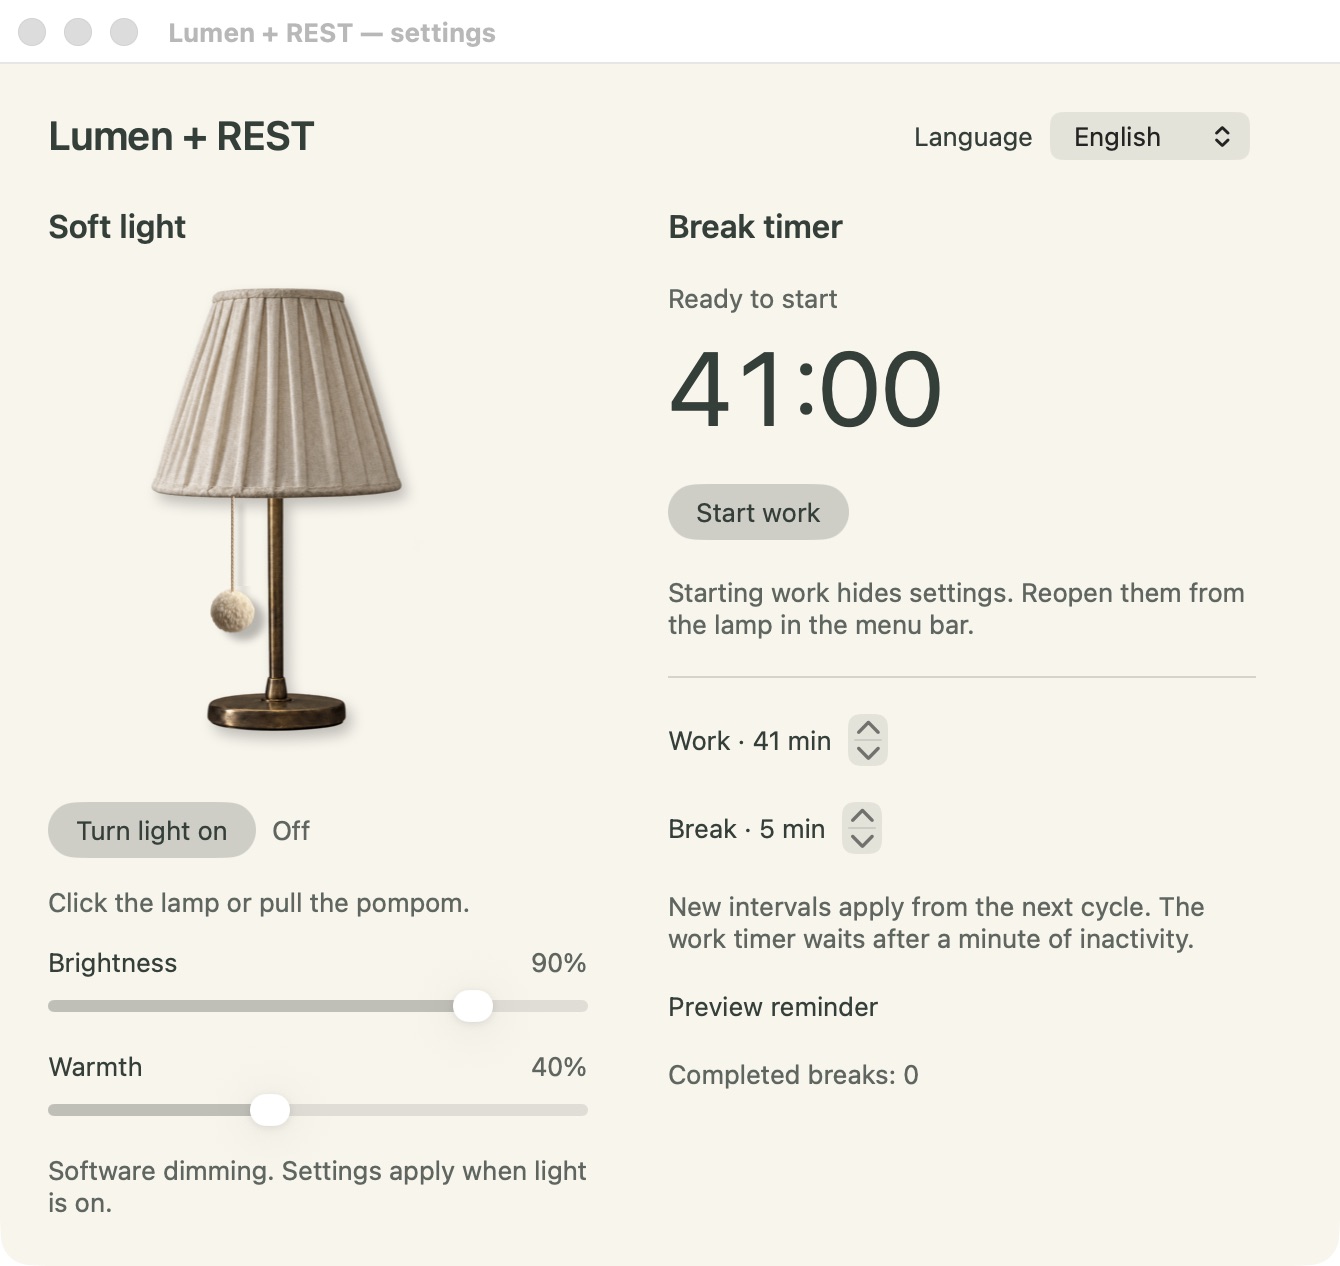Click the Brightness slider handle

(473, 1006)
